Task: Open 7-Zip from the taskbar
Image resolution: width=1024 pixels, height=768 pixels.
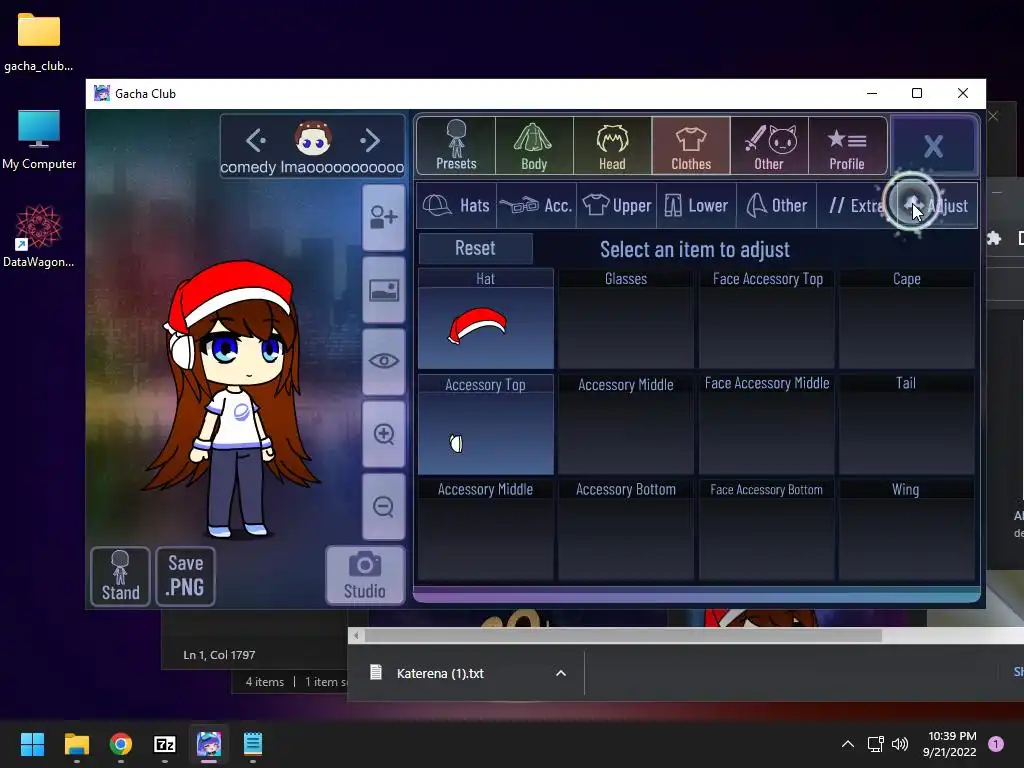Action: pos(165,744)
